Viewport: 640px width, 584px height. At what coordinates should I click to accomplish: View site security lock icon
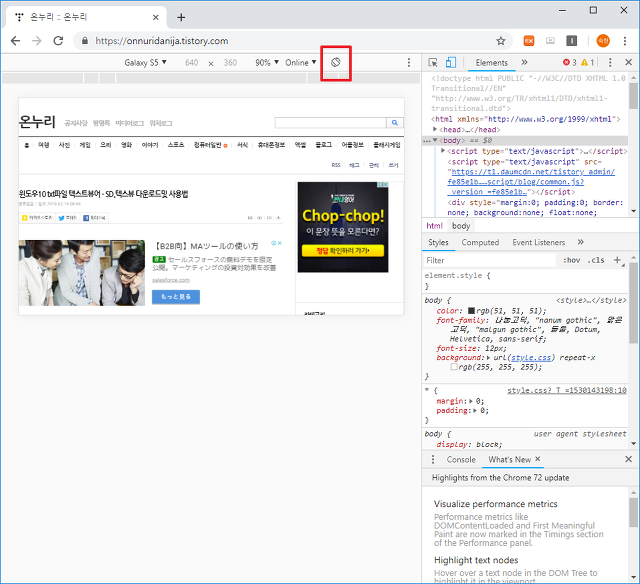click(85, 41)
